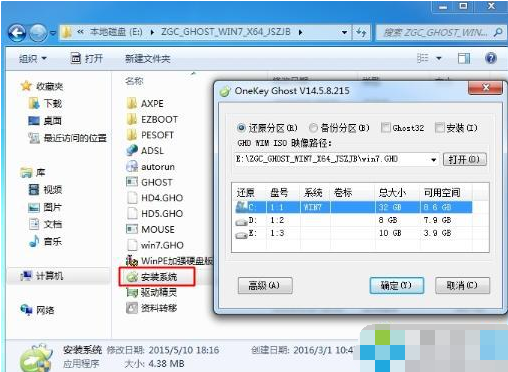Select the 安装系统 application
The image size is (508, 372).
click(x=151, y=277)
